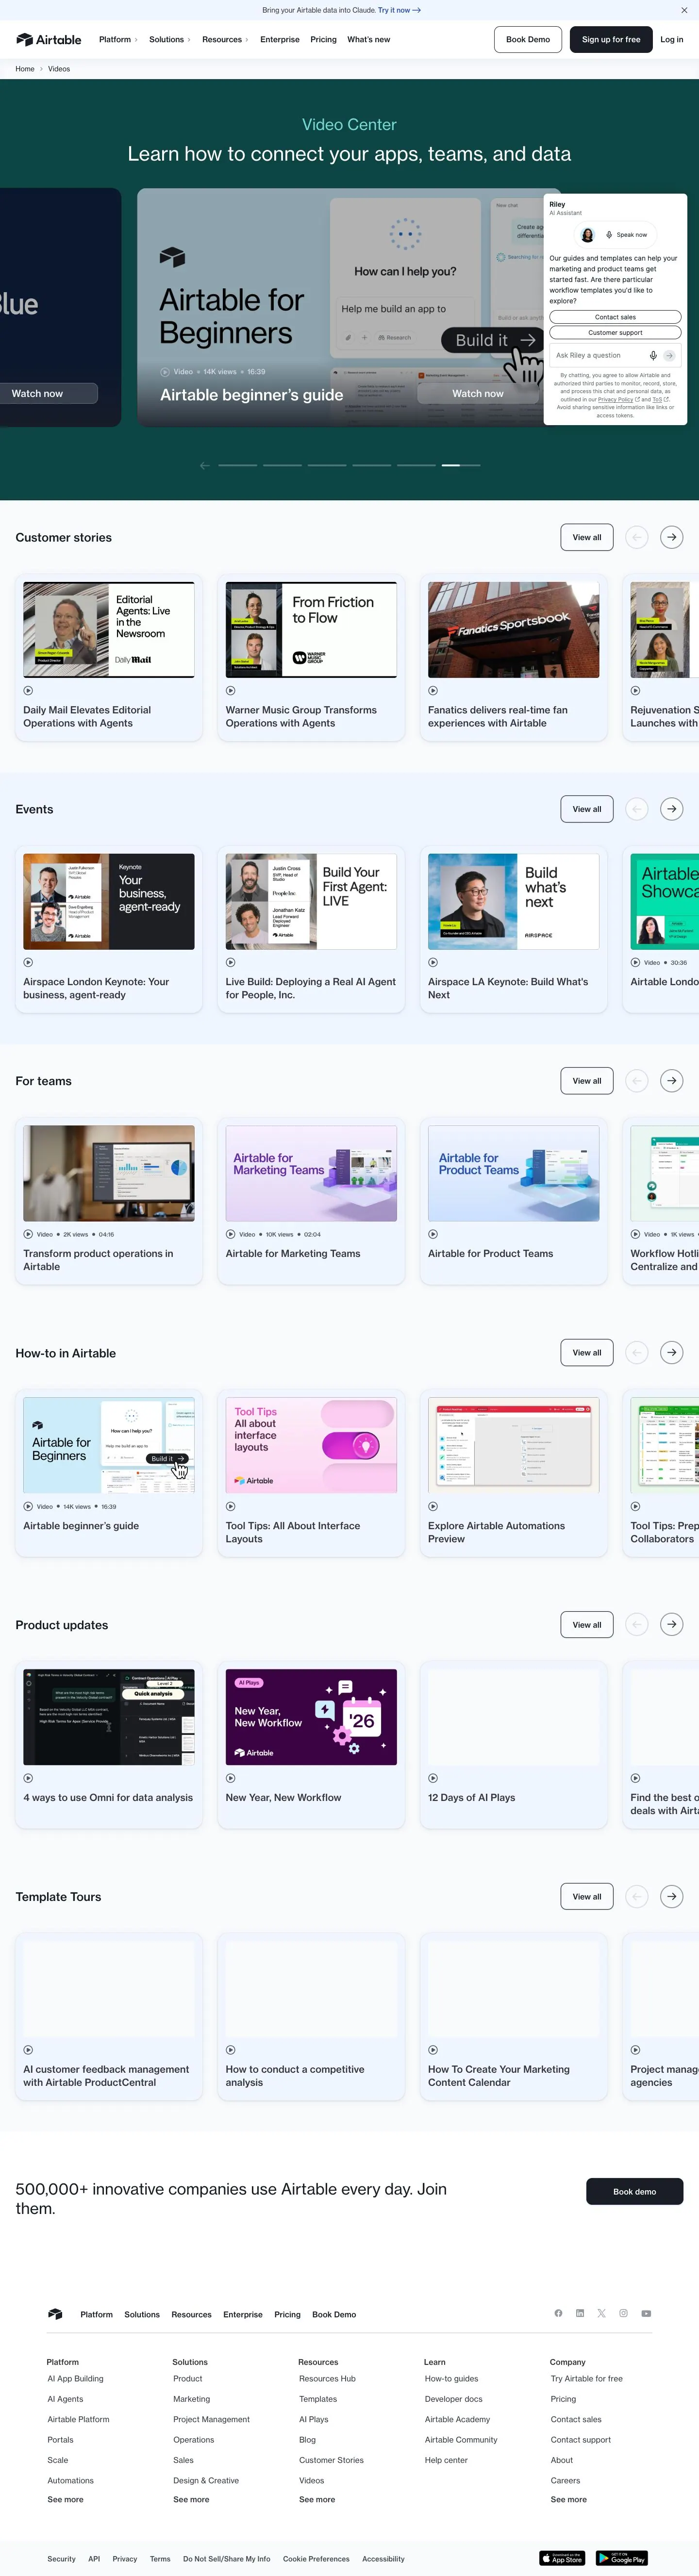Dismiss the Claude announcement banner
The width and height of the screenshot is (699, 2576).
[684, 10]
